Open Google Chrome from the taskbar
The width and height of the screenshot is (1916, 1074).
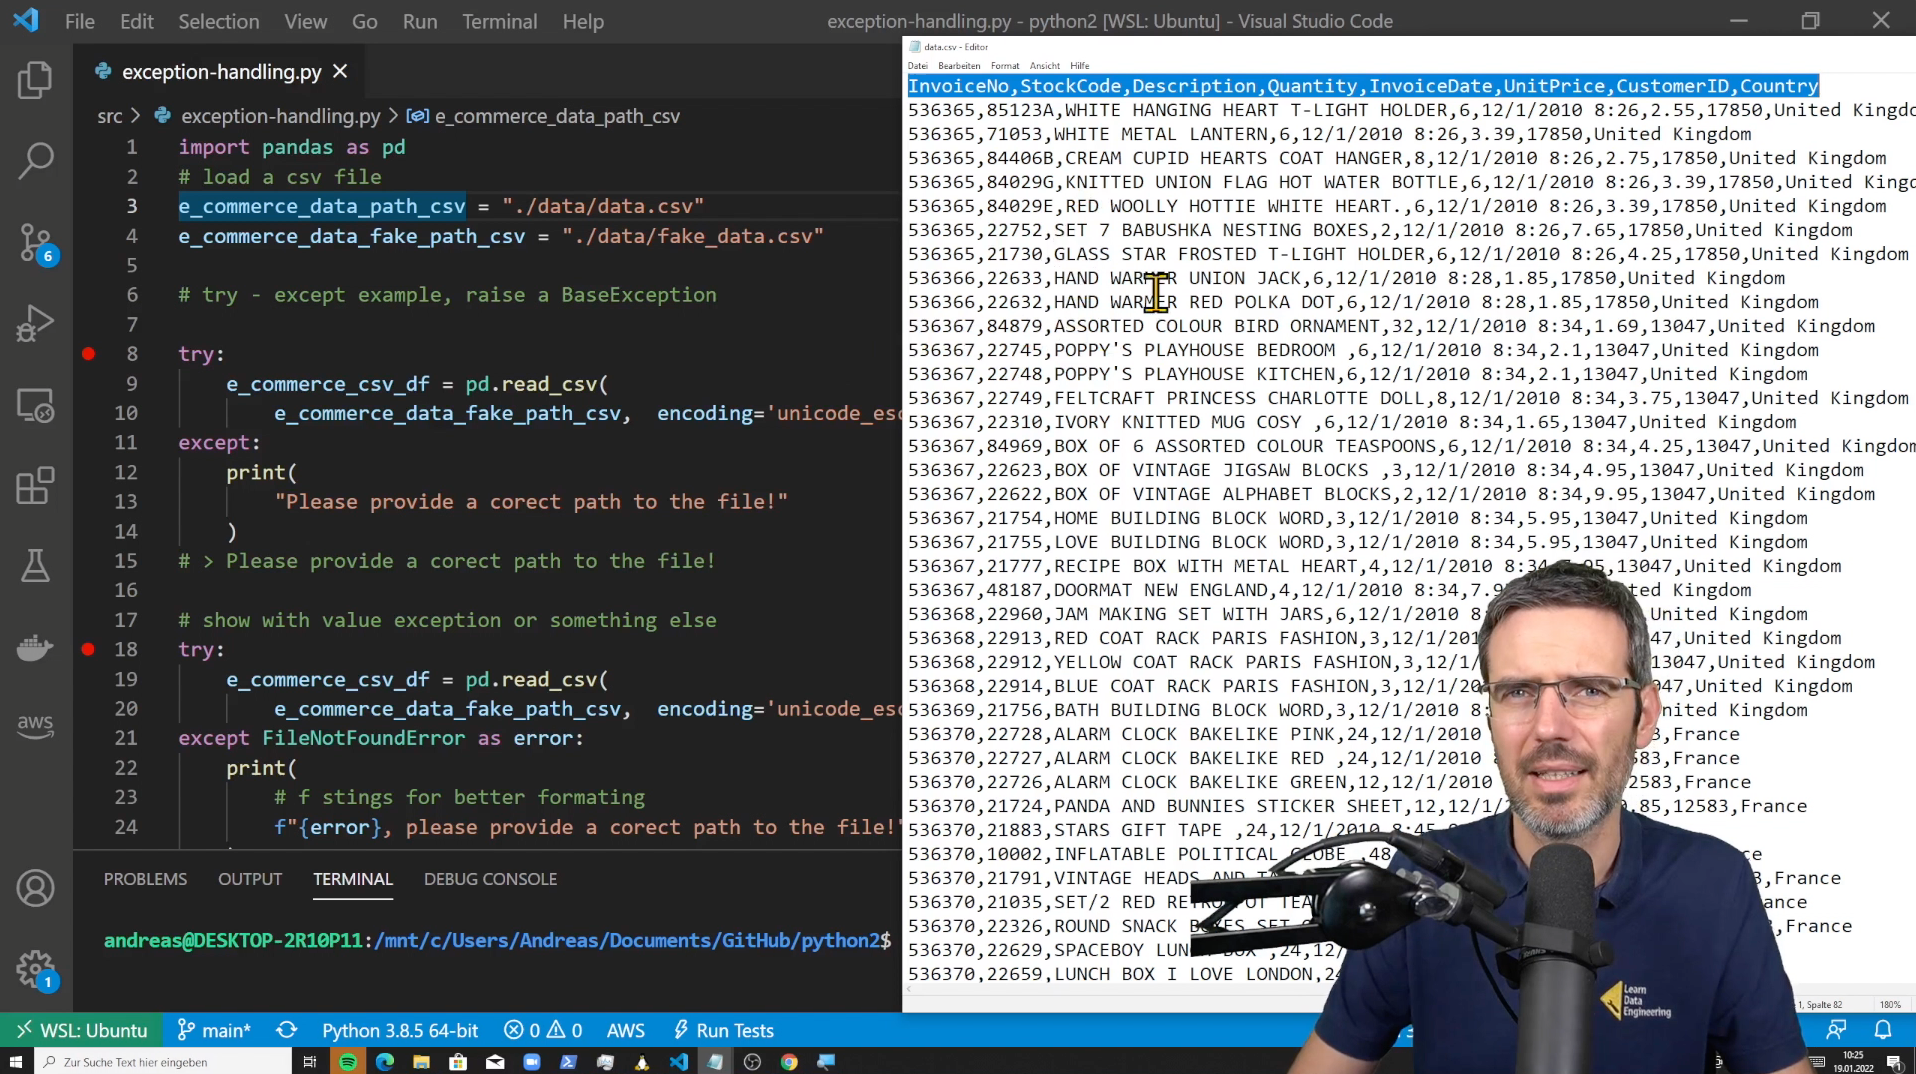tap(789, 1061)
